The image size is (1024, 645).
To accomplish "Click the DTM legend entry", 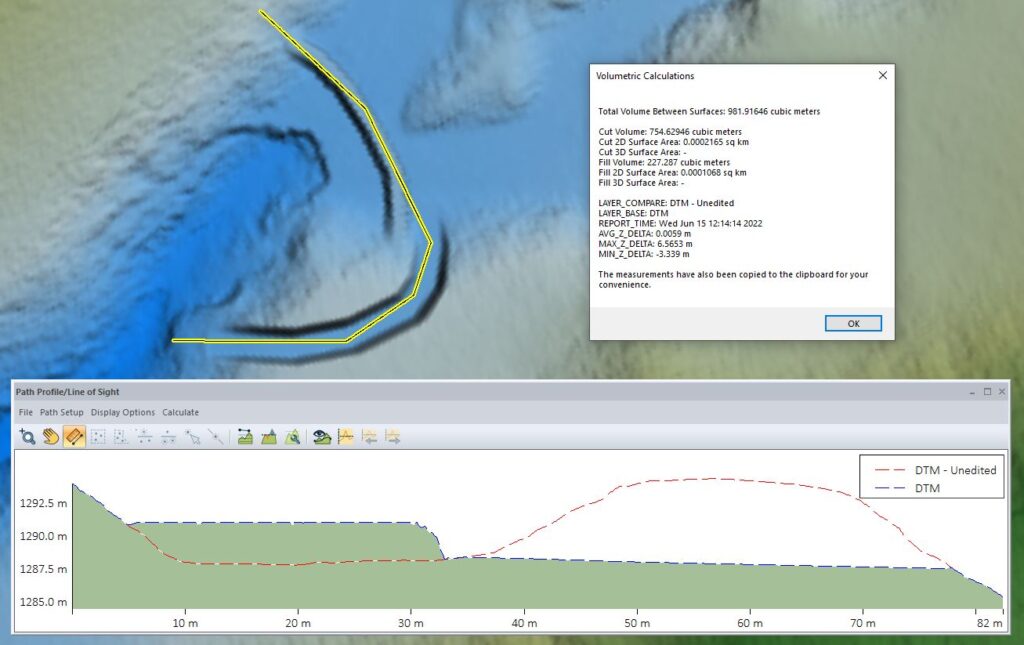I will [x=907, y=488].
